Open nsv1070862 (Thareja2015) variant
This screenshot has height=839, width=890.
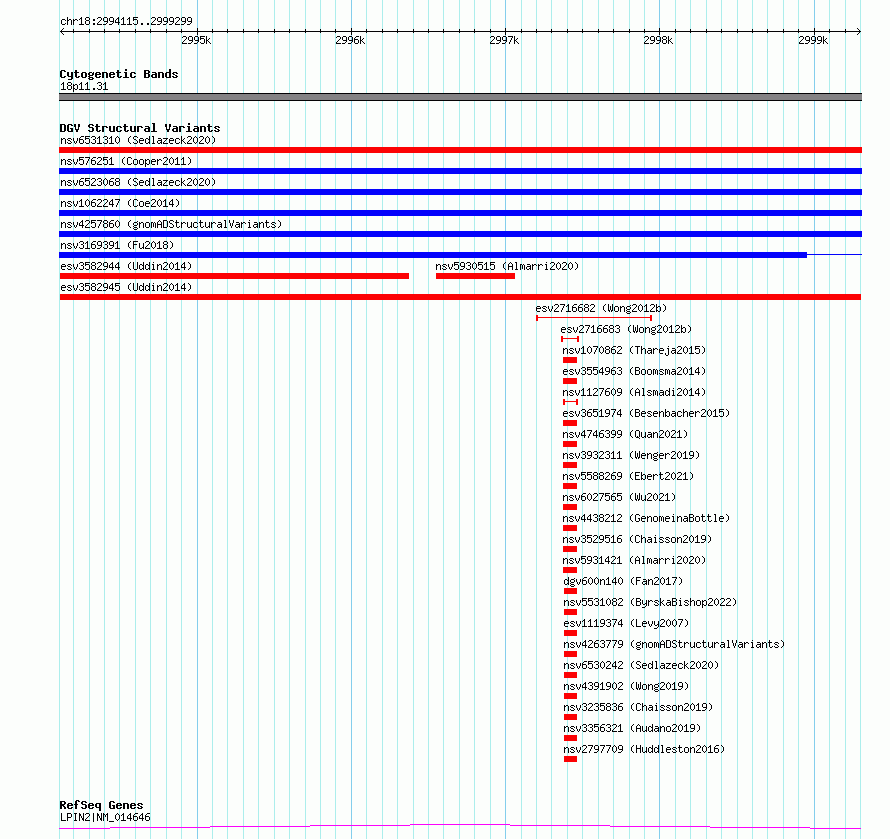pos(634,350)
